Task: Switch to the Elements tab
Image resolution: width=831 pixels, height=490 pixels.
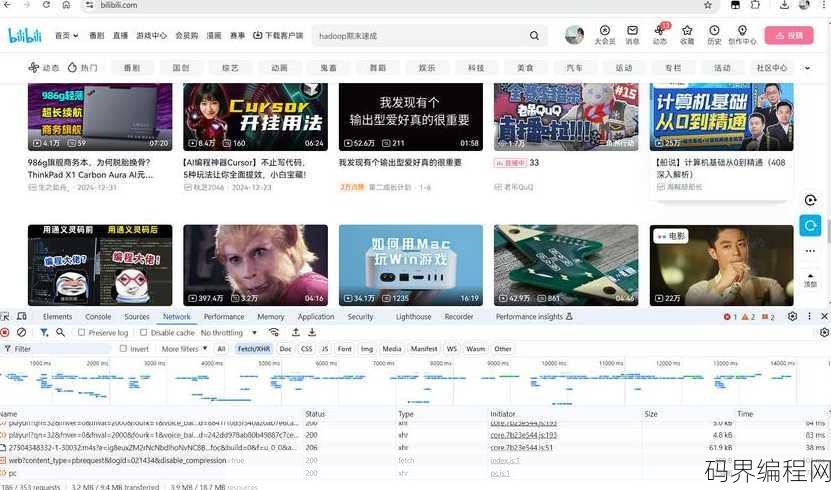Action: click(x=57, y=316)
